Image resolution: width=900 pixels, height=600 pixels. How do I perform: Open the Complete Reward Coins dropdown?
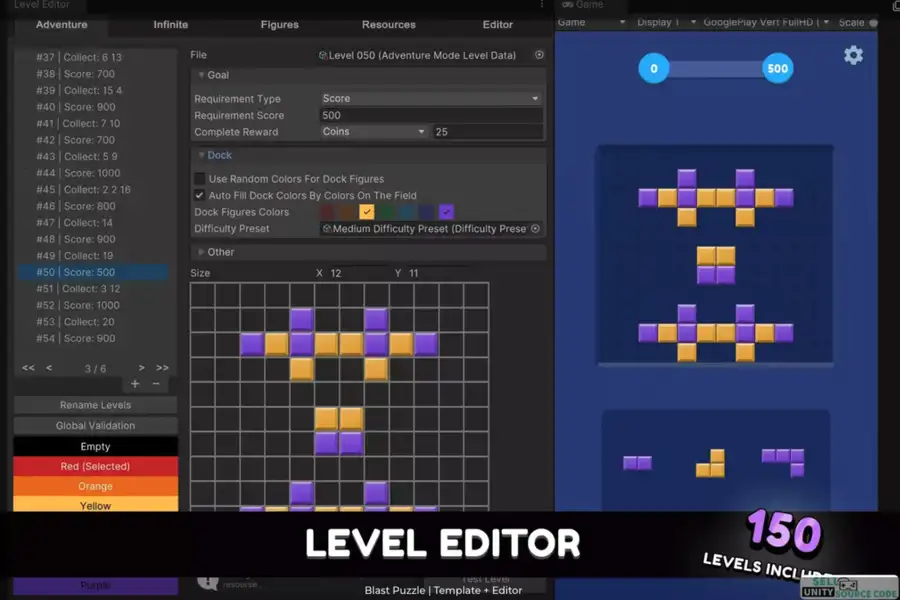tap(375, 132)
